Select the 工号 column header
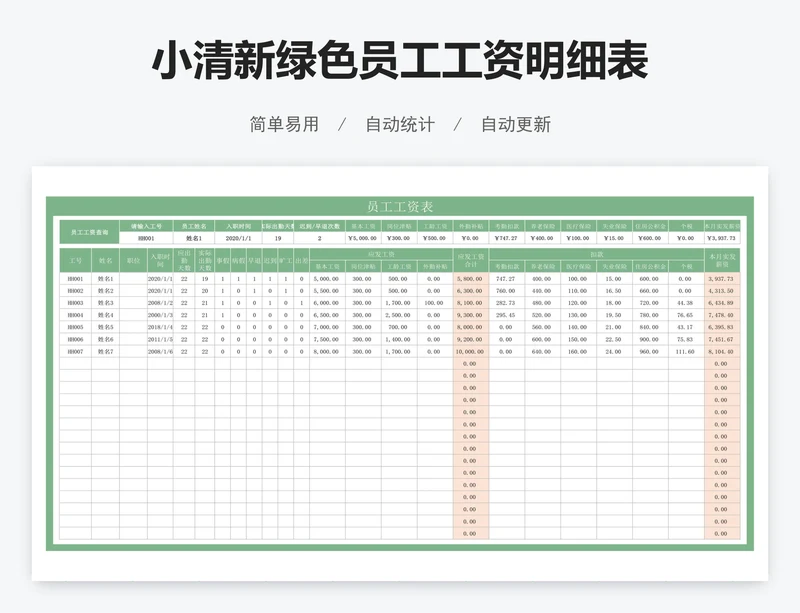 coord(76,261)
